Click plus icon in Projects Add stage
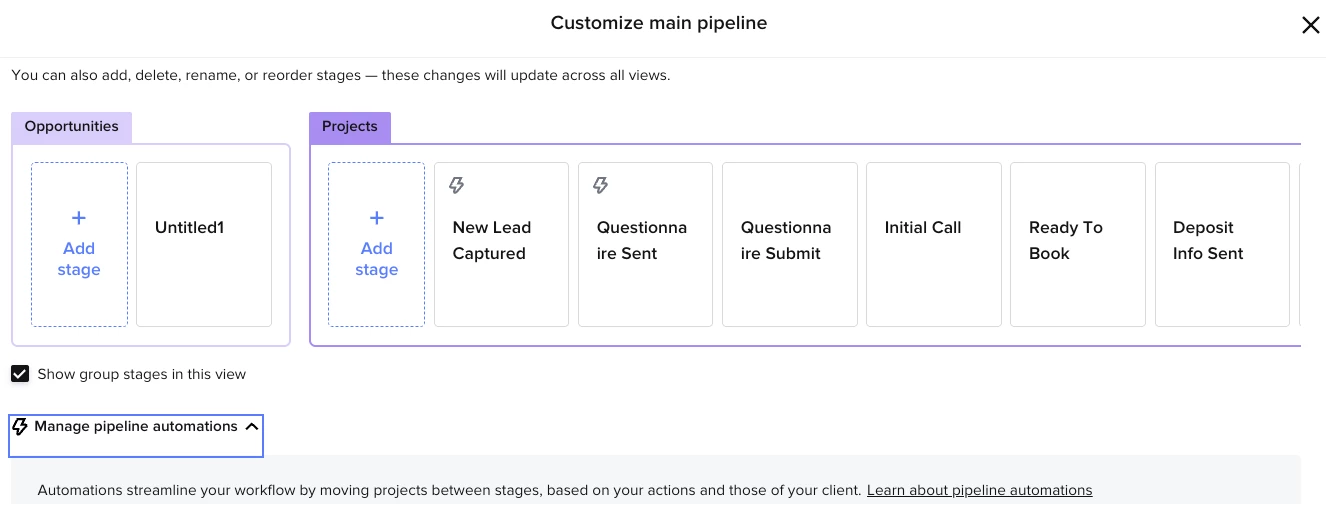The width and height of the screenshot is (1326, 510). pos(377,218)
